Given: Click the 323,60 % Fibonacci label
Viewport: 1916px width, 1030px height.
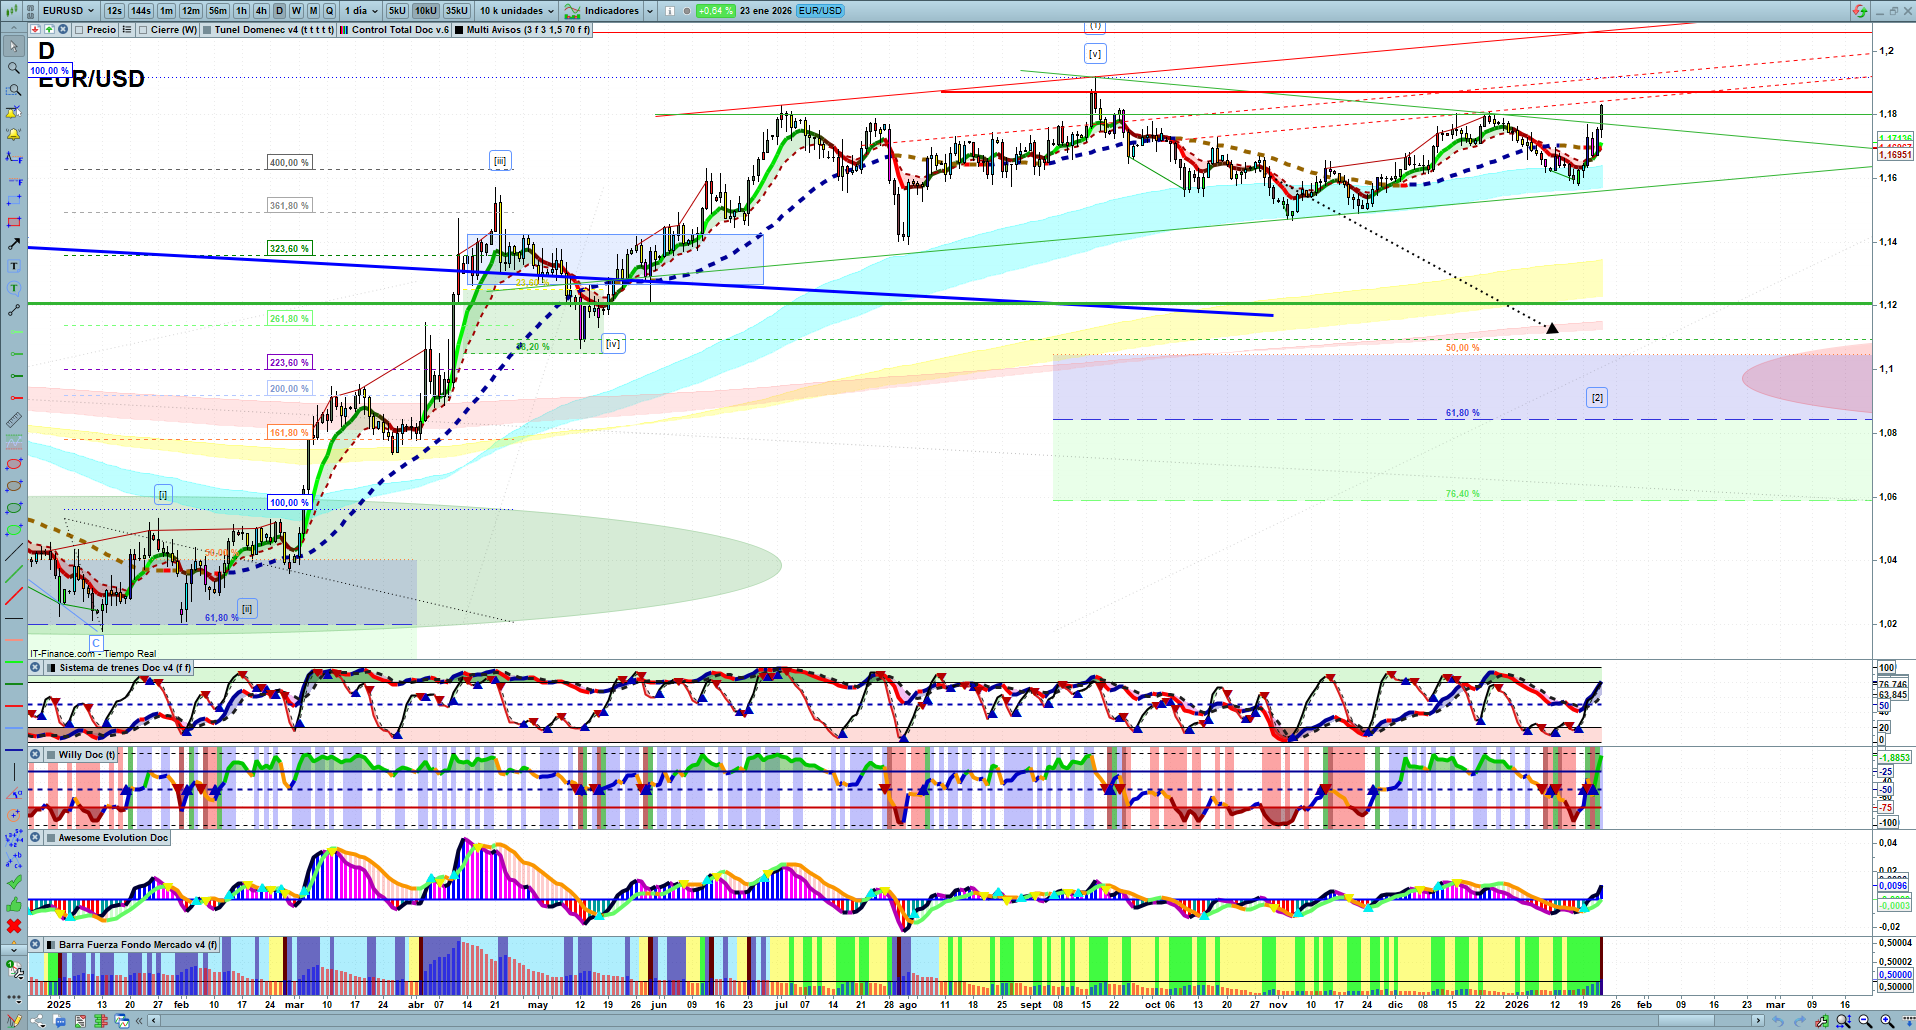Looking at the screenshot, I should [290, 248].
